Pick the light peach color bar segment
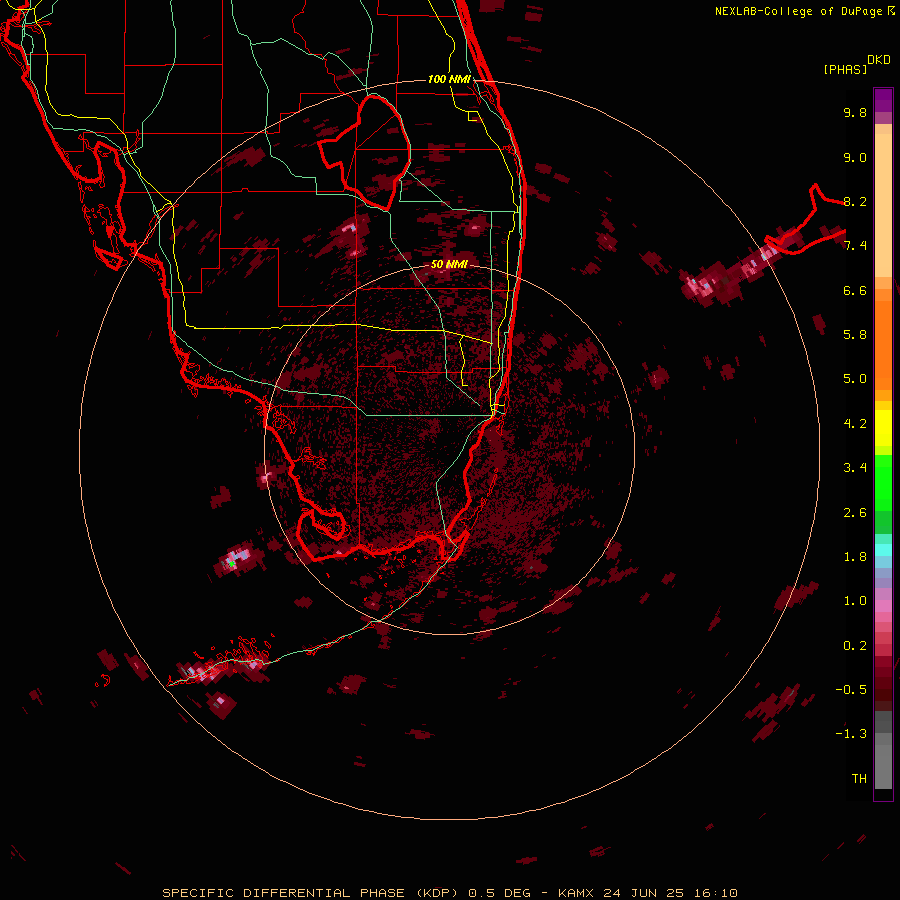This screenshot has height=900, width=900. [883, 207]
